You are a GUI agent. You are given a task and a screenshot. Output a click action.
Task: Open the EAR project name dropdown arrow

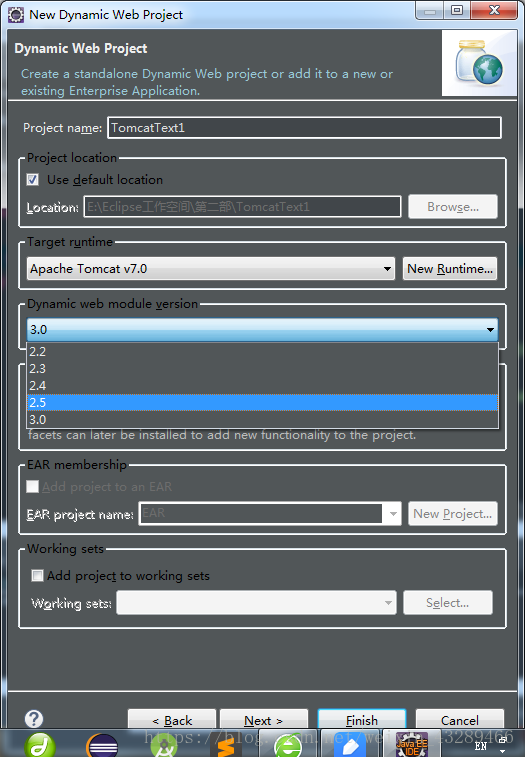(x=393, y=513)
